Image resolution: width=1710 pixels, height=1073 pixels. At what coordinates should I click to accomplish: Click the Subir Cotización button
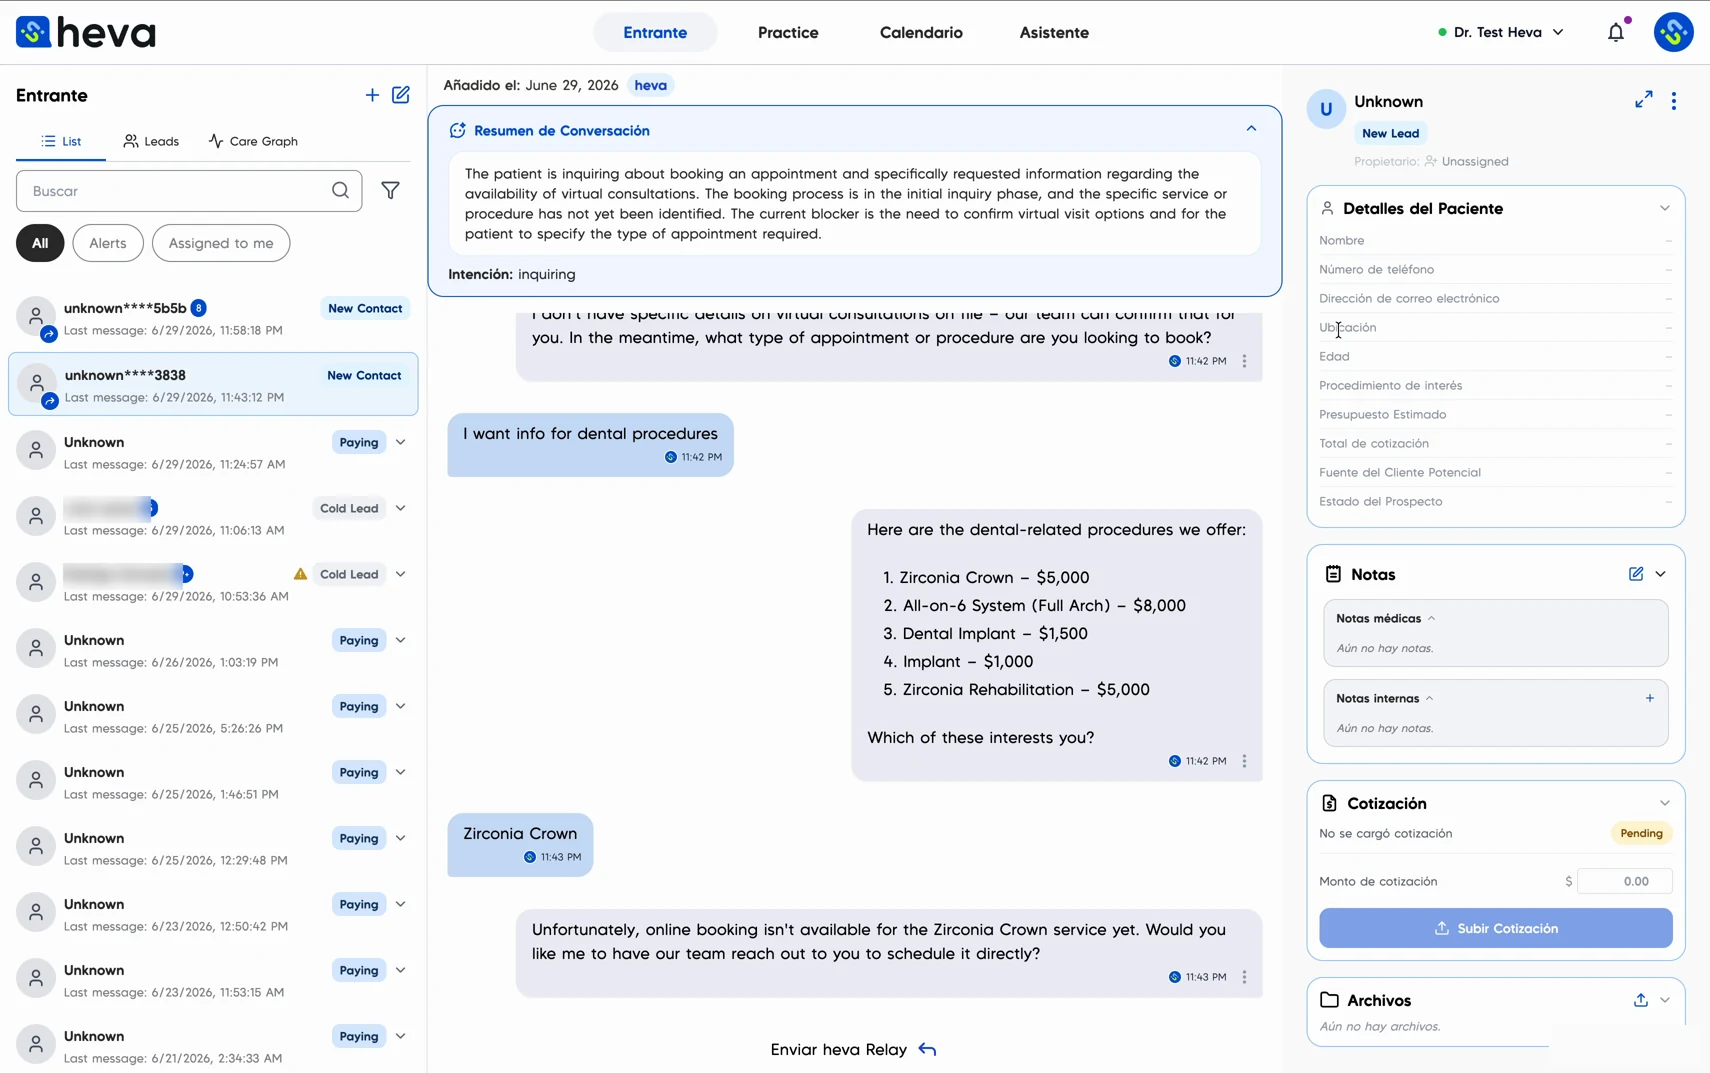[x=1496, y=928]
